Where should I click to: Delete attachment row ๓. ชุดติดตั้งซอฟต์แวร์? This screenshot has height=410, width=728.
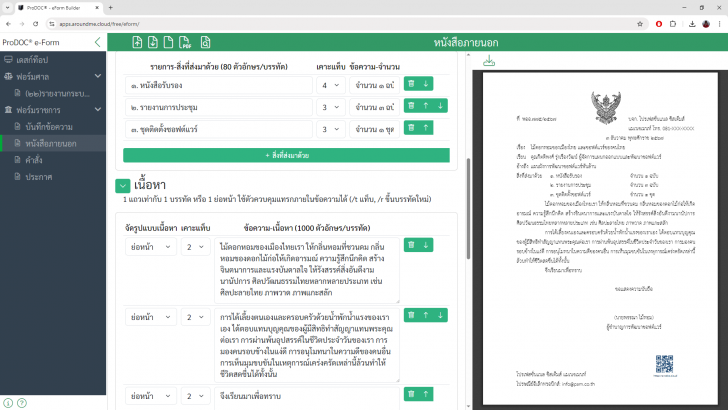pos(411,128)
